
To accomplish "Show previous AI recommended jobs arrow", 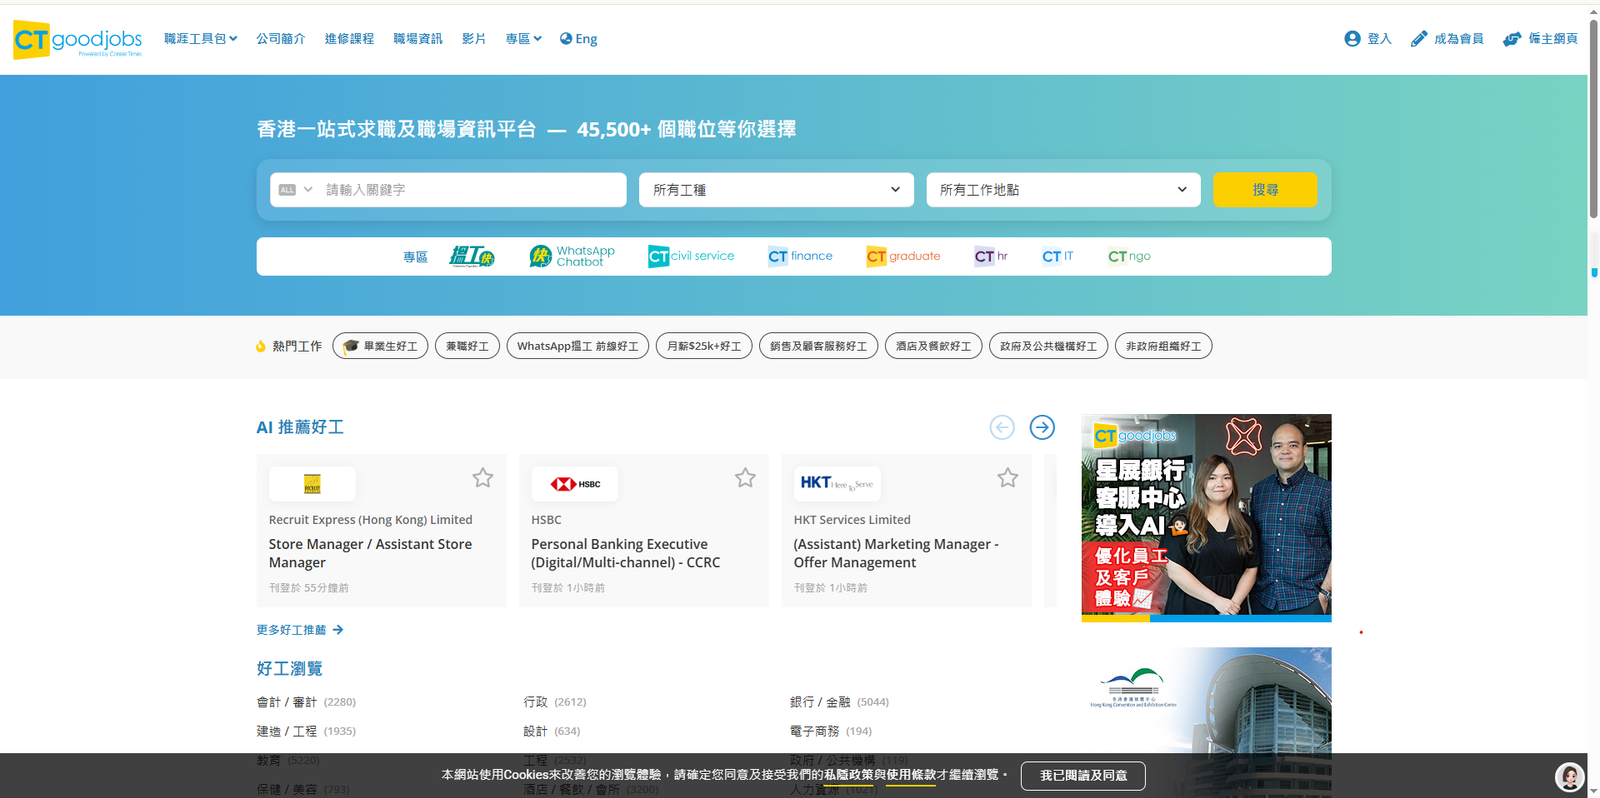I will click(1002, 428).
